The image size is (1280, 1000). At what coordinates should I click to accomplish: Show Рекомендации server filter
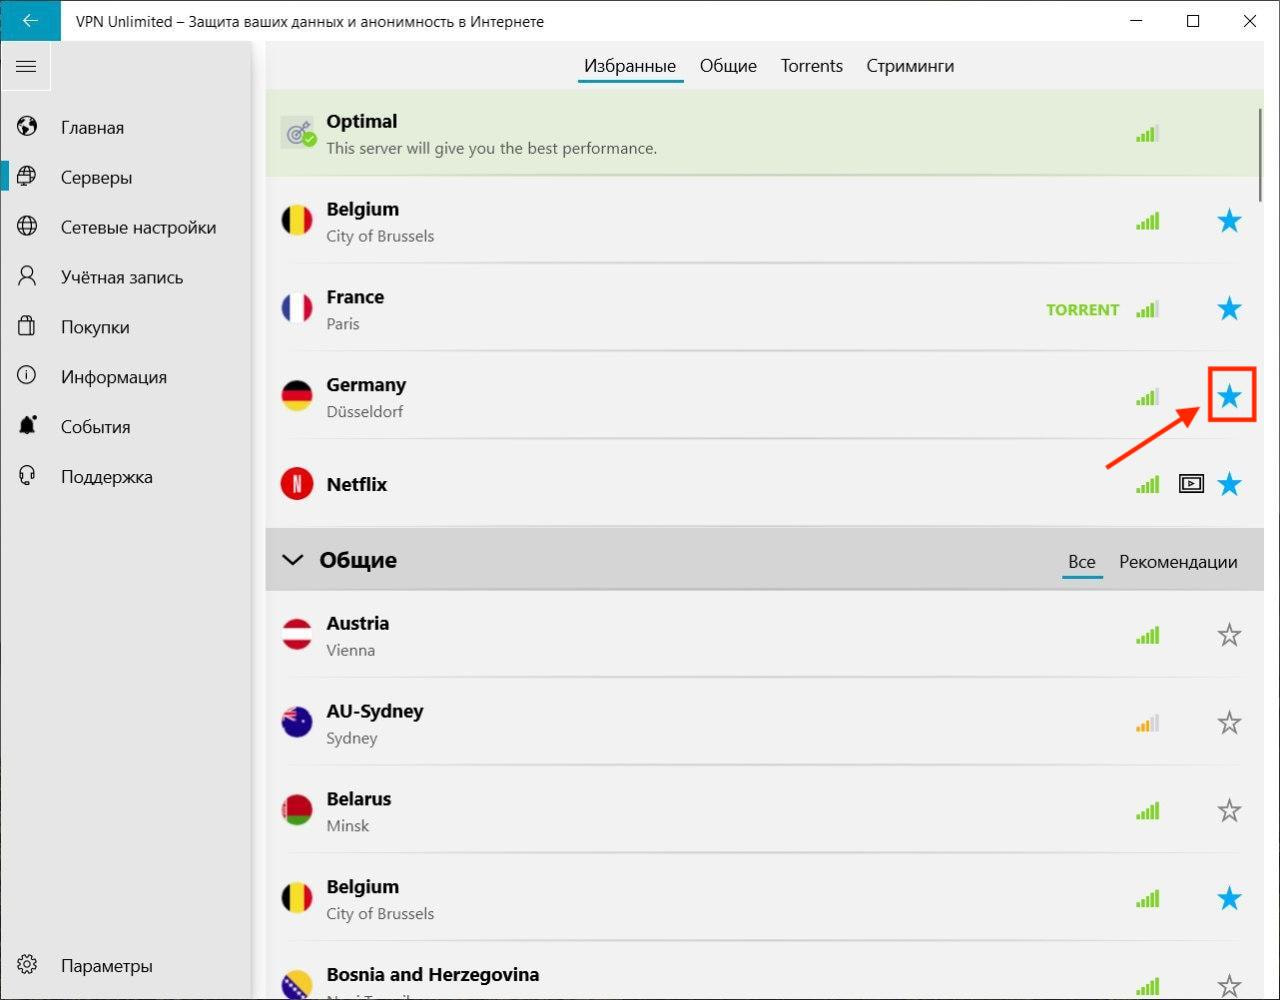coord(1177,562)
